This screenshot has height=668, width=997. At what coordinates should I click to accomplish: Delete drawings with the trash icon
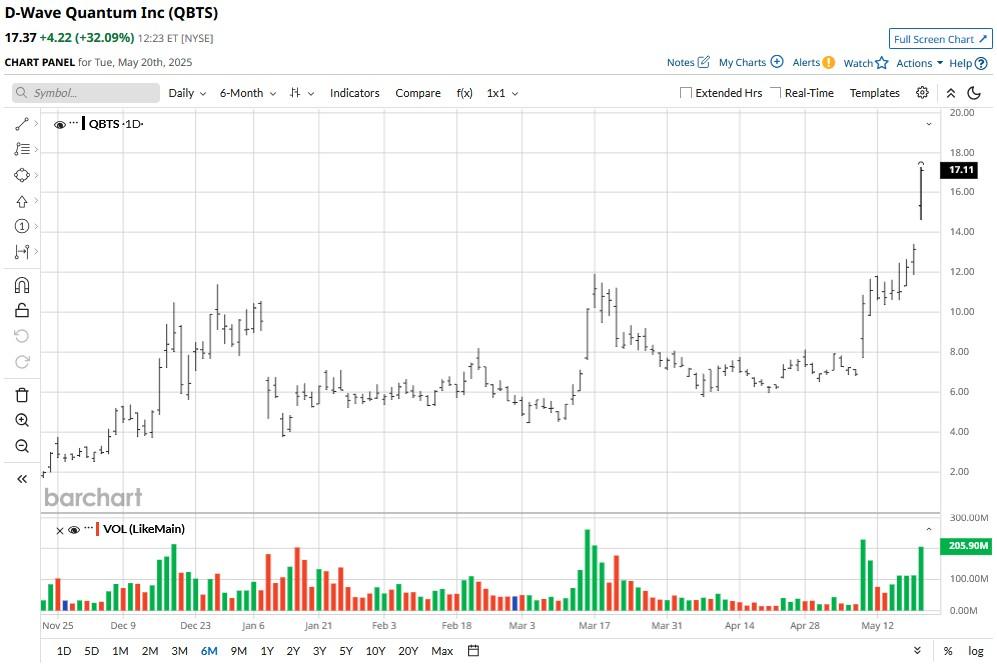pyautogui.click(x=22, y=395)
